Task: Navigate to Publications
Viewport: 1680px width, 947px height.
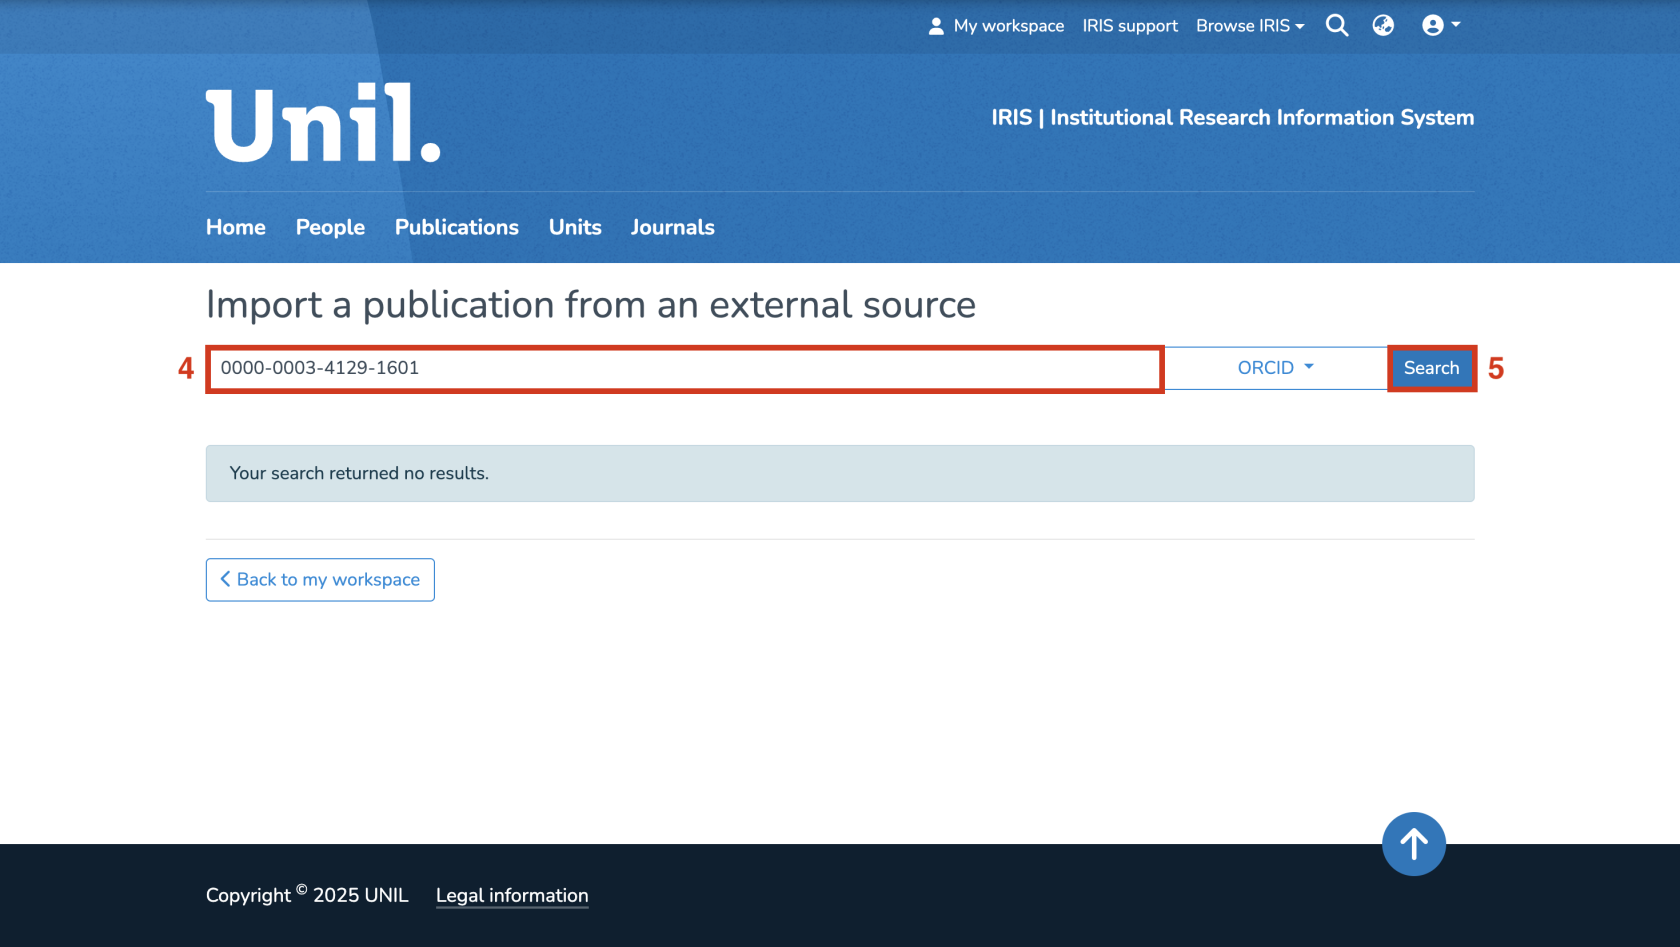Action: [457, 227]
